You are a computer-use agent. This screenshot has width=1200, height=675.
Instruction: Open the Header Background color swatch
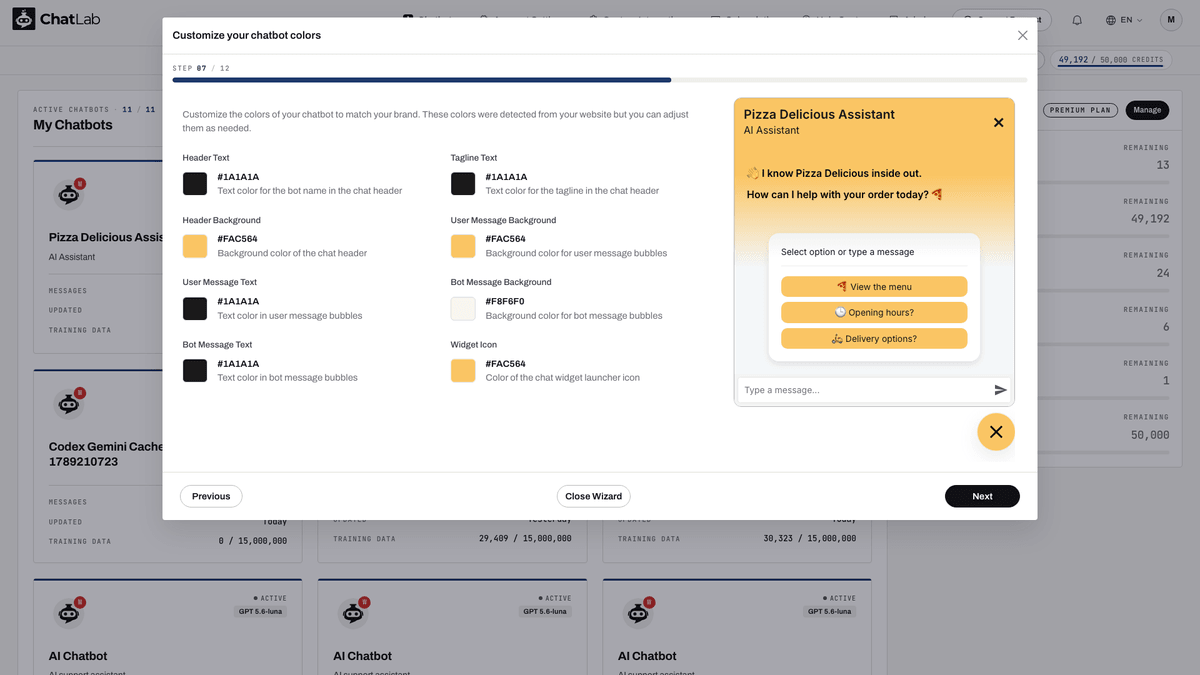(x=195, y=246)
